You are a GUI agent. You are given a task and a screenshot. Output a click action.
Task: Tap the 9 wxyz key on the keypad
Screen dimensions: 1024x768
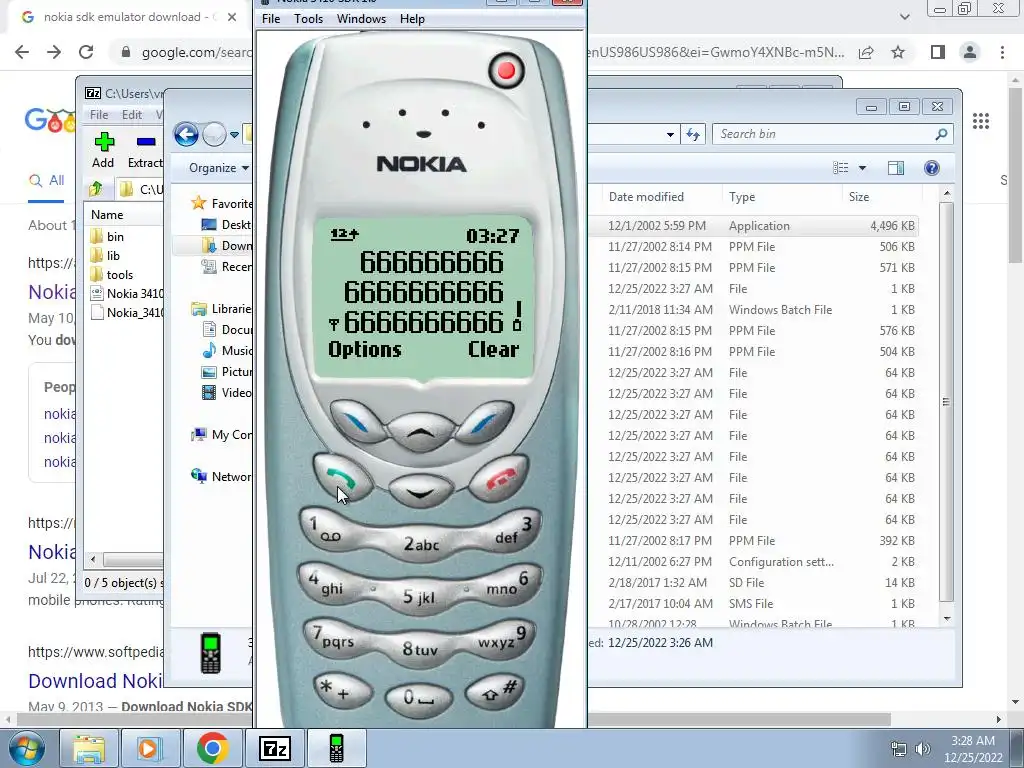pyautogui.click(x=504, y=638)
